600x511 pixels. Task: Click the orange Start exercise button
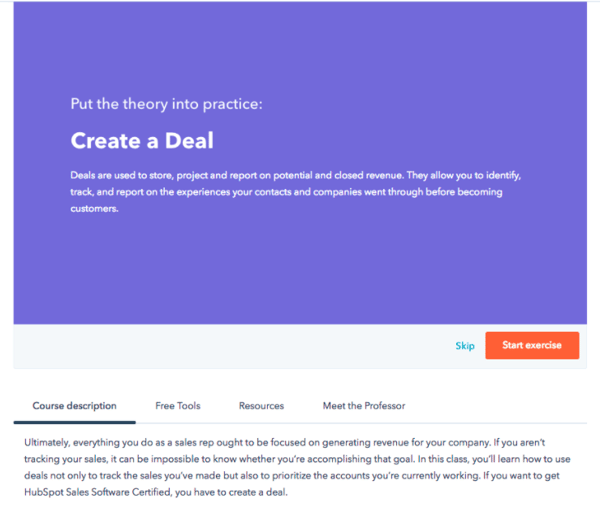(531, 345)
